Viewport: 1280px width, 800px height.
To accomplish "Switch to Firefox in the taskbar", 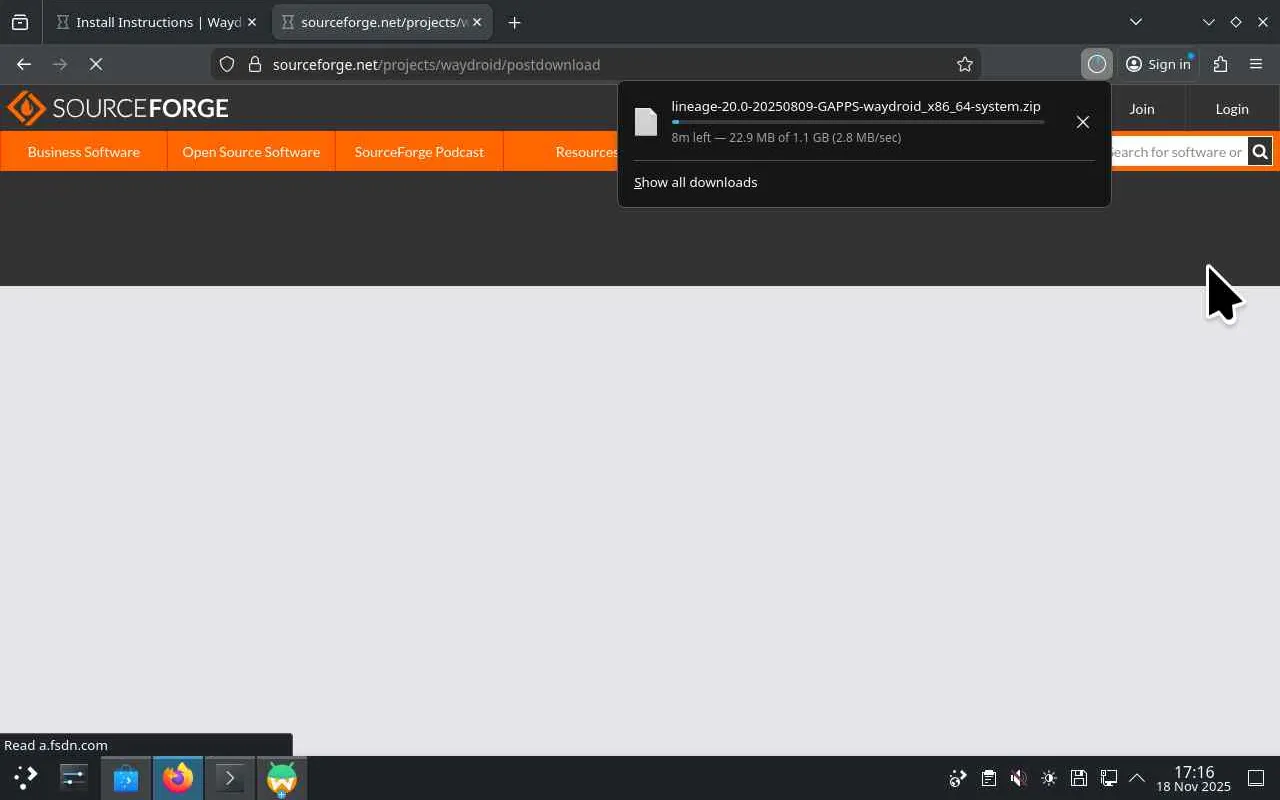I will (x=178, y=777).
